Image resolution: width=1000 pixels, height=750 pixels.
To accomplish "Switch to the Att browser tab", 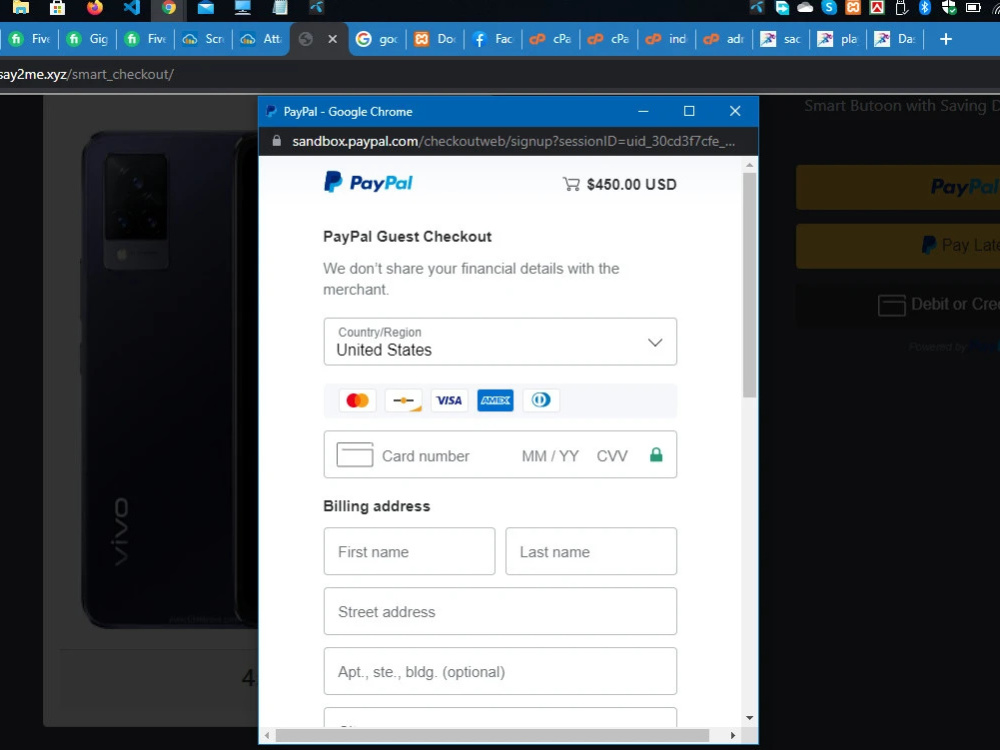I will pyautogui.click(x=261, y=39).
